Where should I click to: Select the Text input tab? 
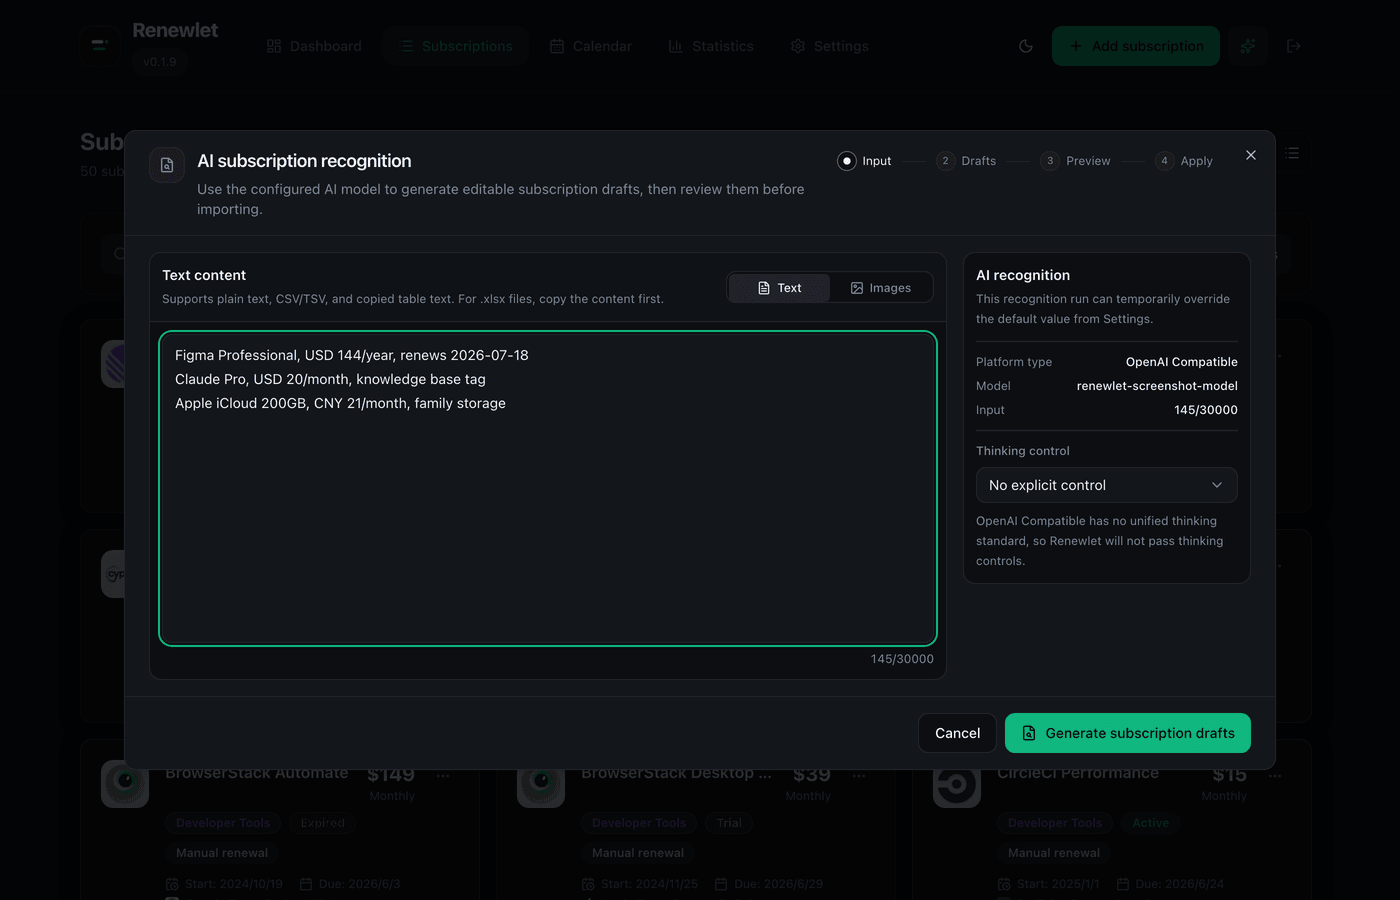tap(780, 288)
